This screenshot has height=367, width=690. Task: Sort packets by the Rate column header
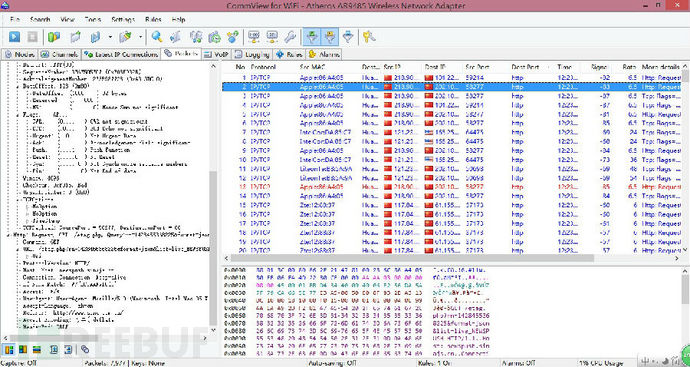tap(628, 67)
